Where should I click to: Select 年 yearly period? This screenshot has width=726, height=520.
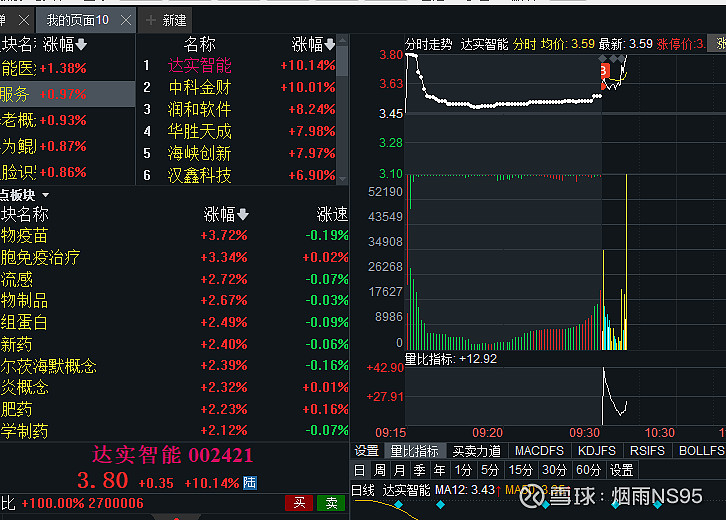click(439, 470)
